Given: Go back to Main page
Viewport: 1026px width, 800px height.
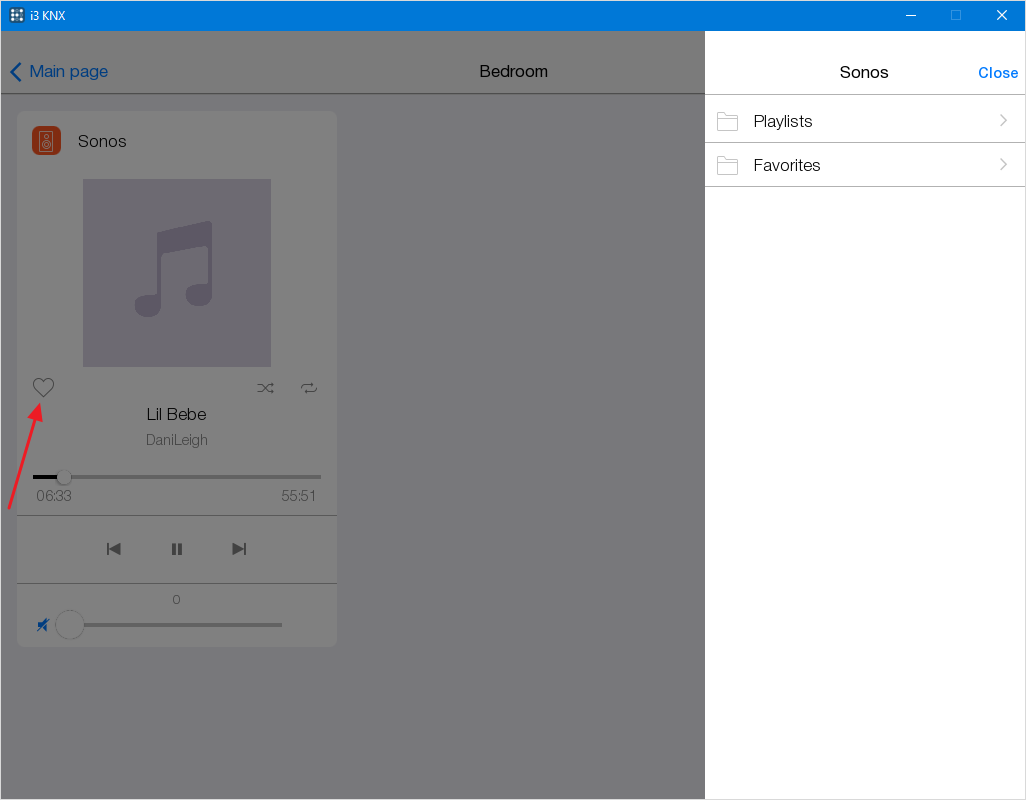Looking at the screenshot, I should pyautogui.click(x=59, y=72).
